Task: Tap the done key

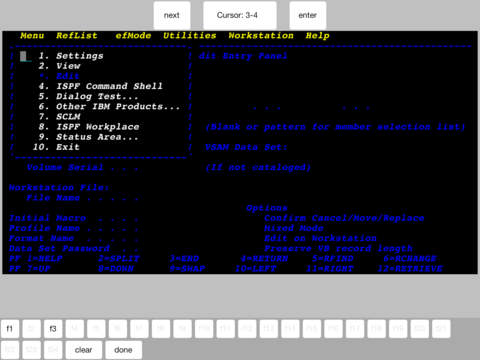Action: click(x=123, y=350)
